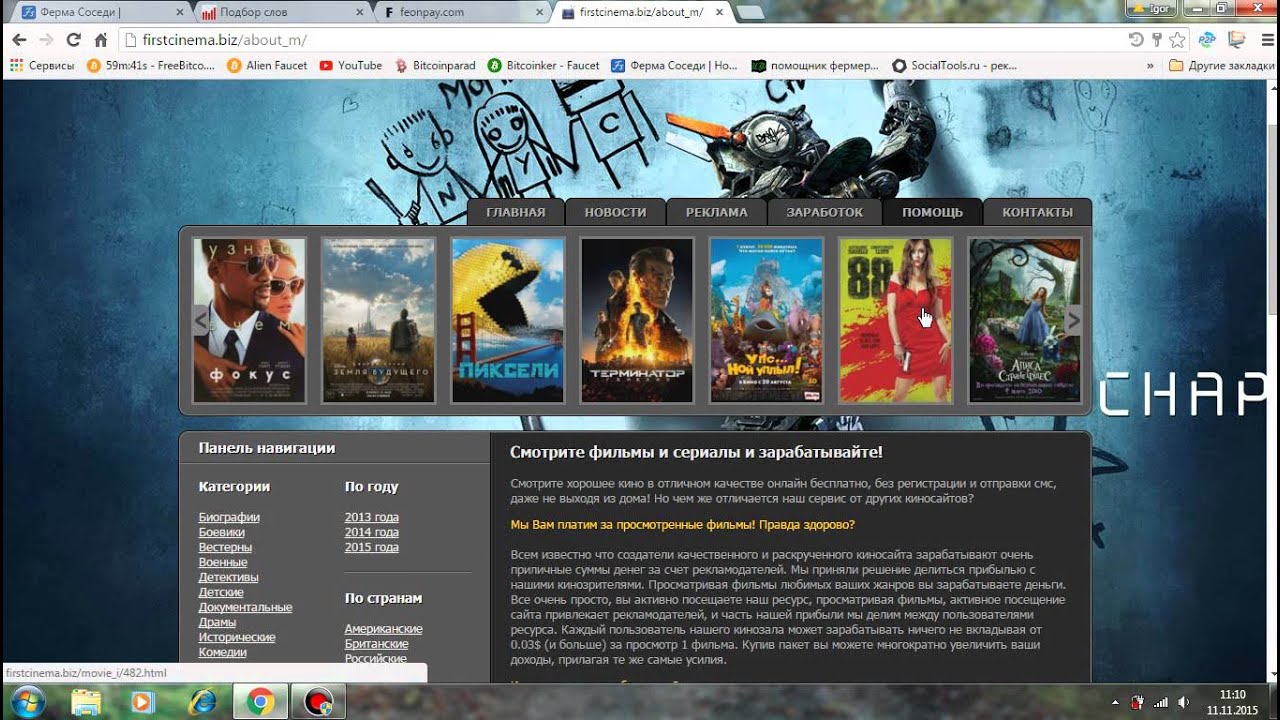Show hidden system tray icons
Image resolution: width=1280 pixels, height=720 pixels.
1115,702
